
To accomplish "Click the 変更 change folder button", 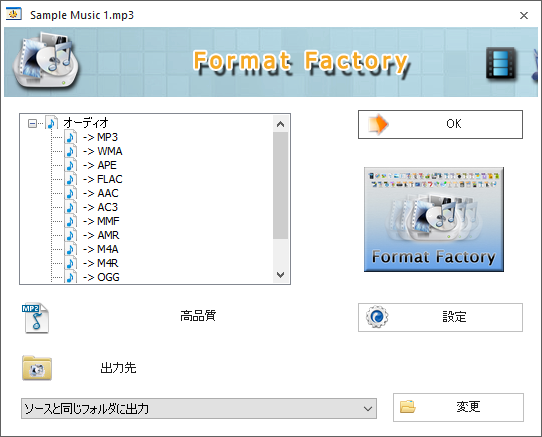I will click(458, 407).
